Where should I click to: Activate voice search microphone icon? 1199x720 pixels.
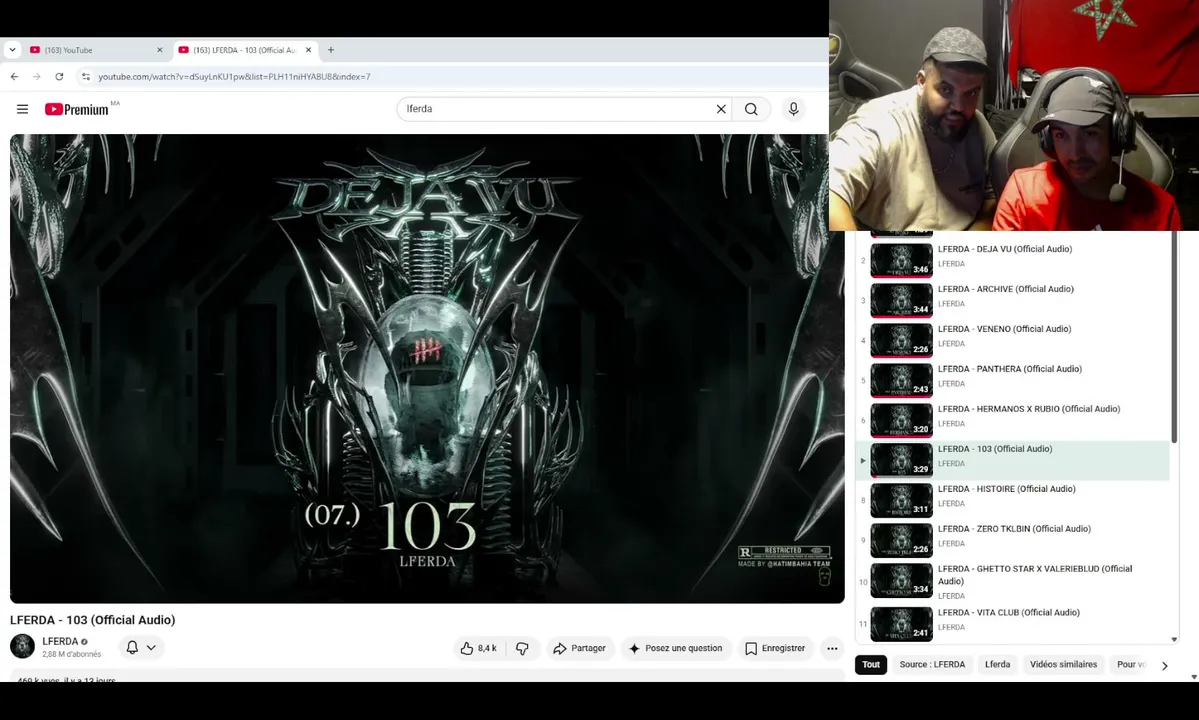click(793, 109)
